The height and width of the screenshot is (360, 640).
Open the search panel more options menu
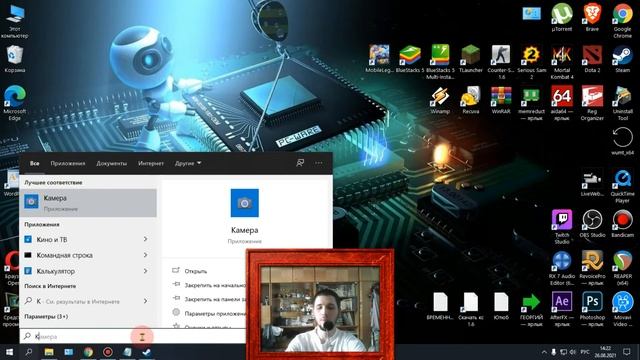pos(319,163)
